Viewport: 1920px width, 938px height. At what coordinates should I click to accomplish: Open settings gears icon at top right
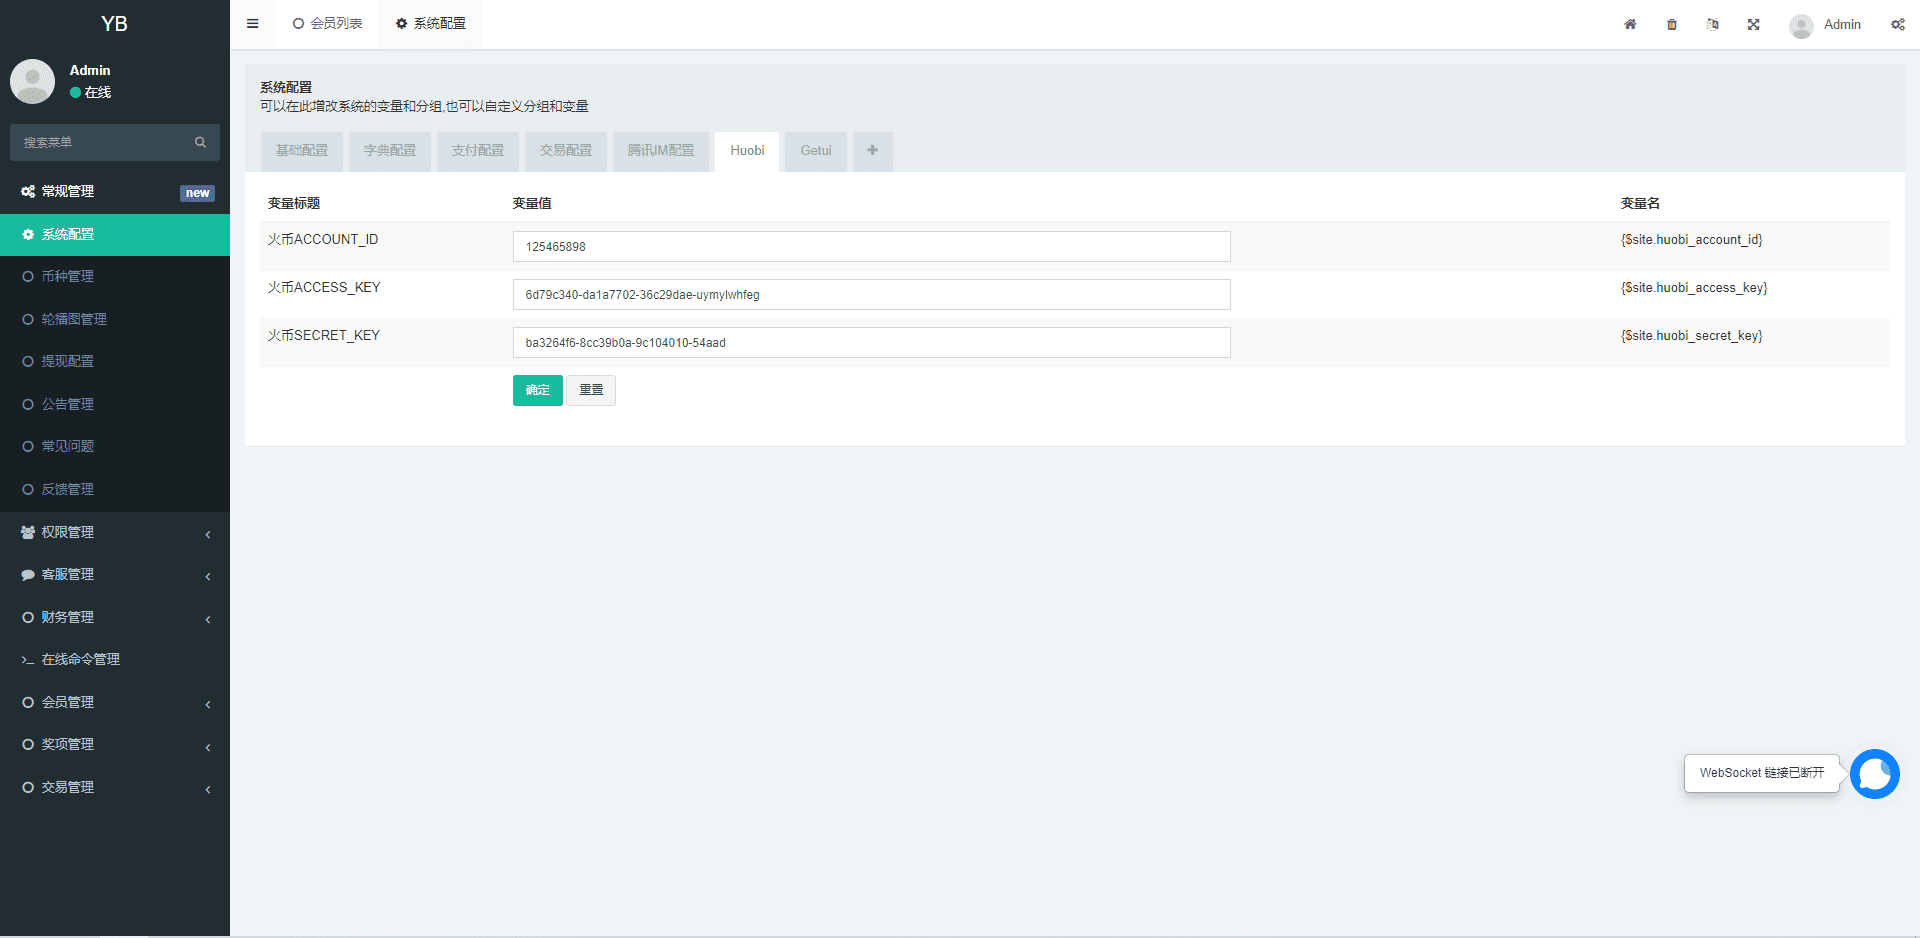pyautogui.click(x=1897, y=24)
